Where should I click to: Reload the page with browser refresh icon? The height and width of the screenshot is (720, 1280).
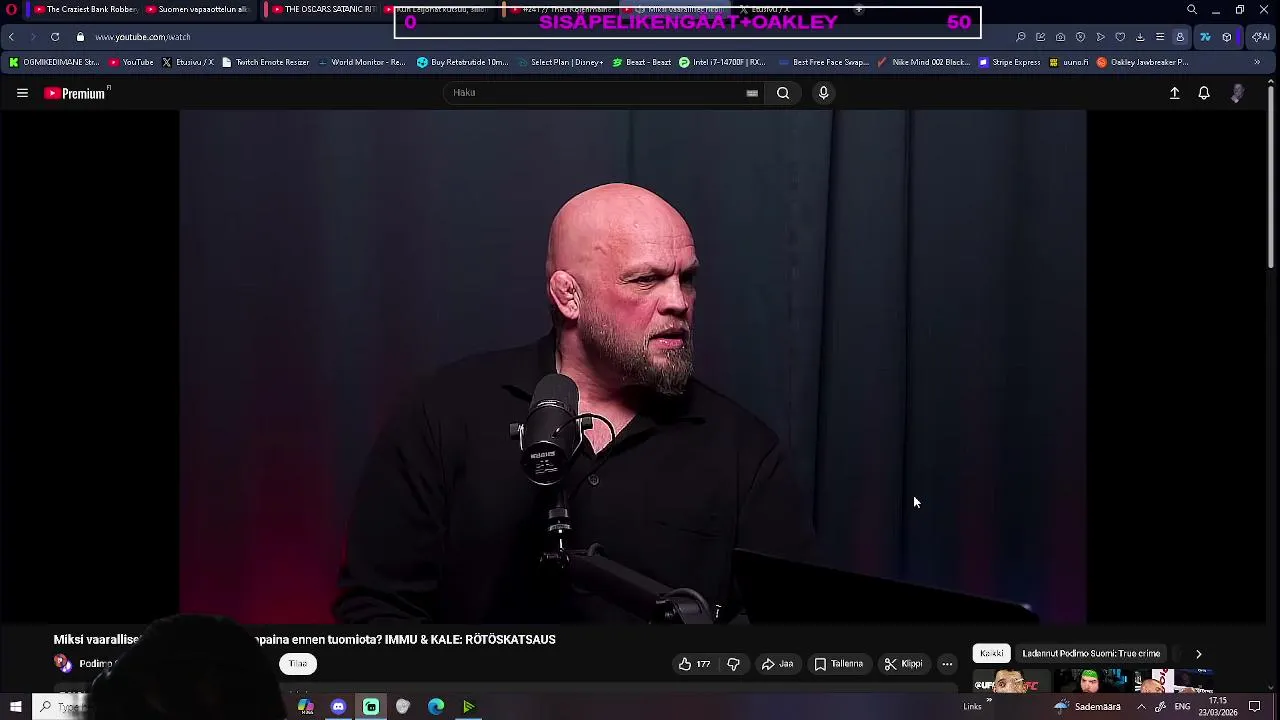click(55, 37)
